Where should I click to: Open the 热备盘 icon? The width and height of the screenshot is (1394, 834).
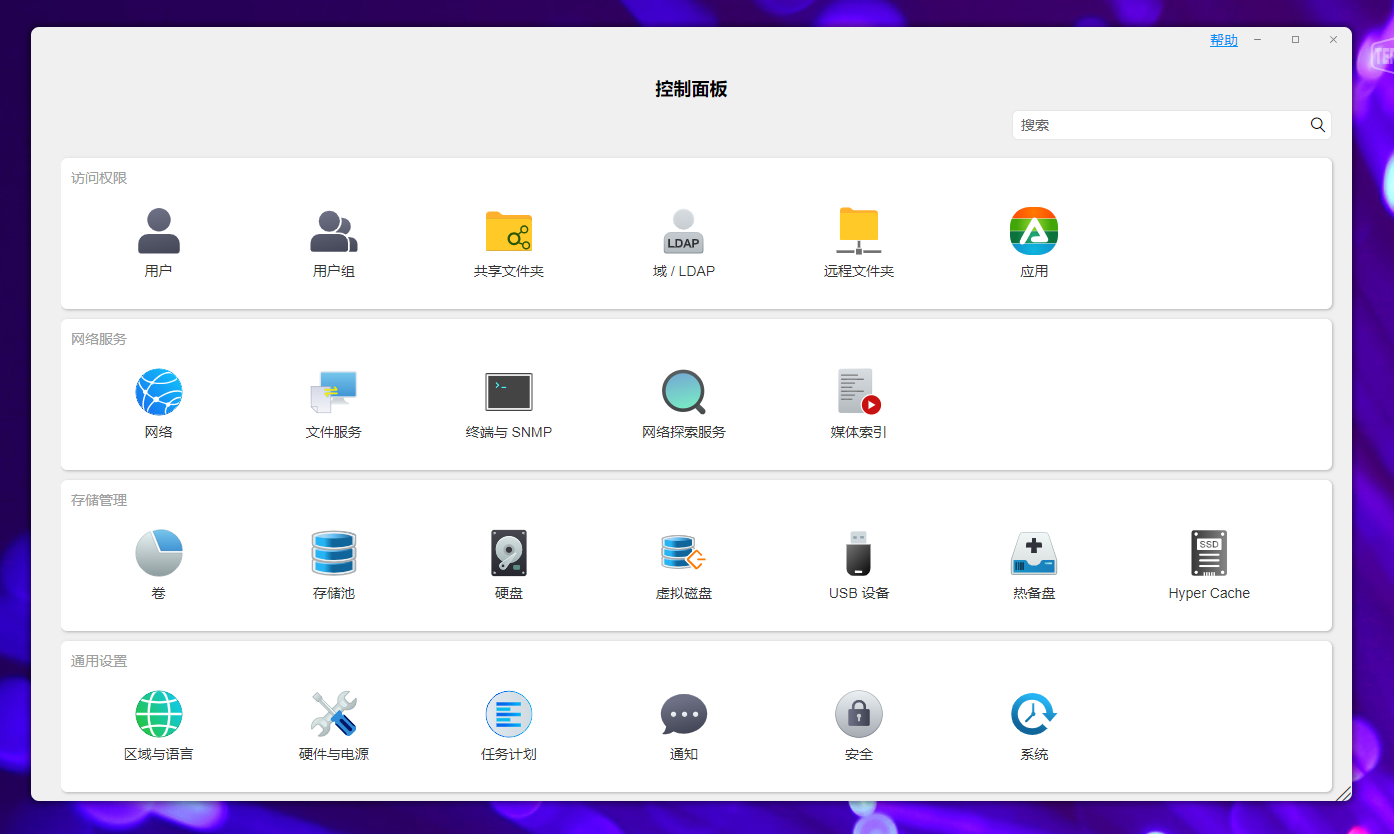pos(1034,553)
